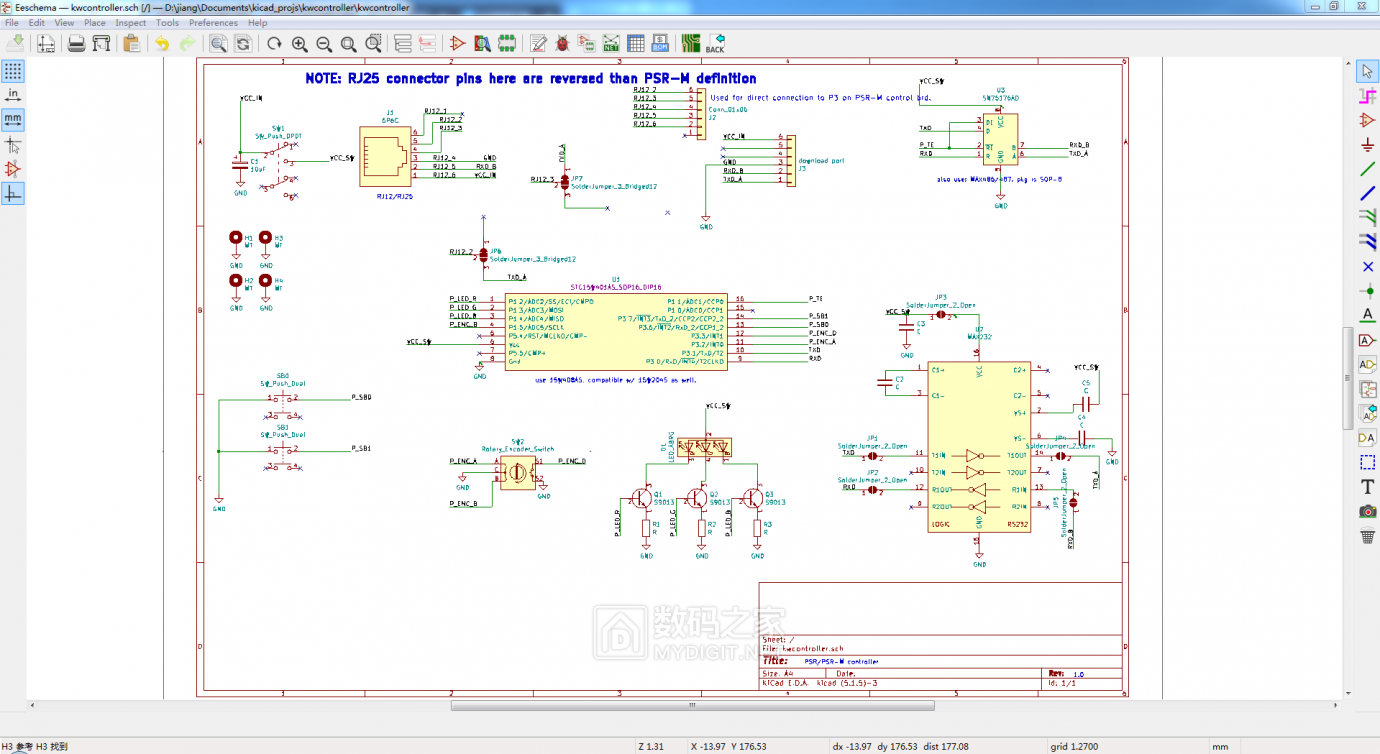This screenshot has height=754, width=1380.
Task: Select the place text tool
Action: pos(1367,488)
